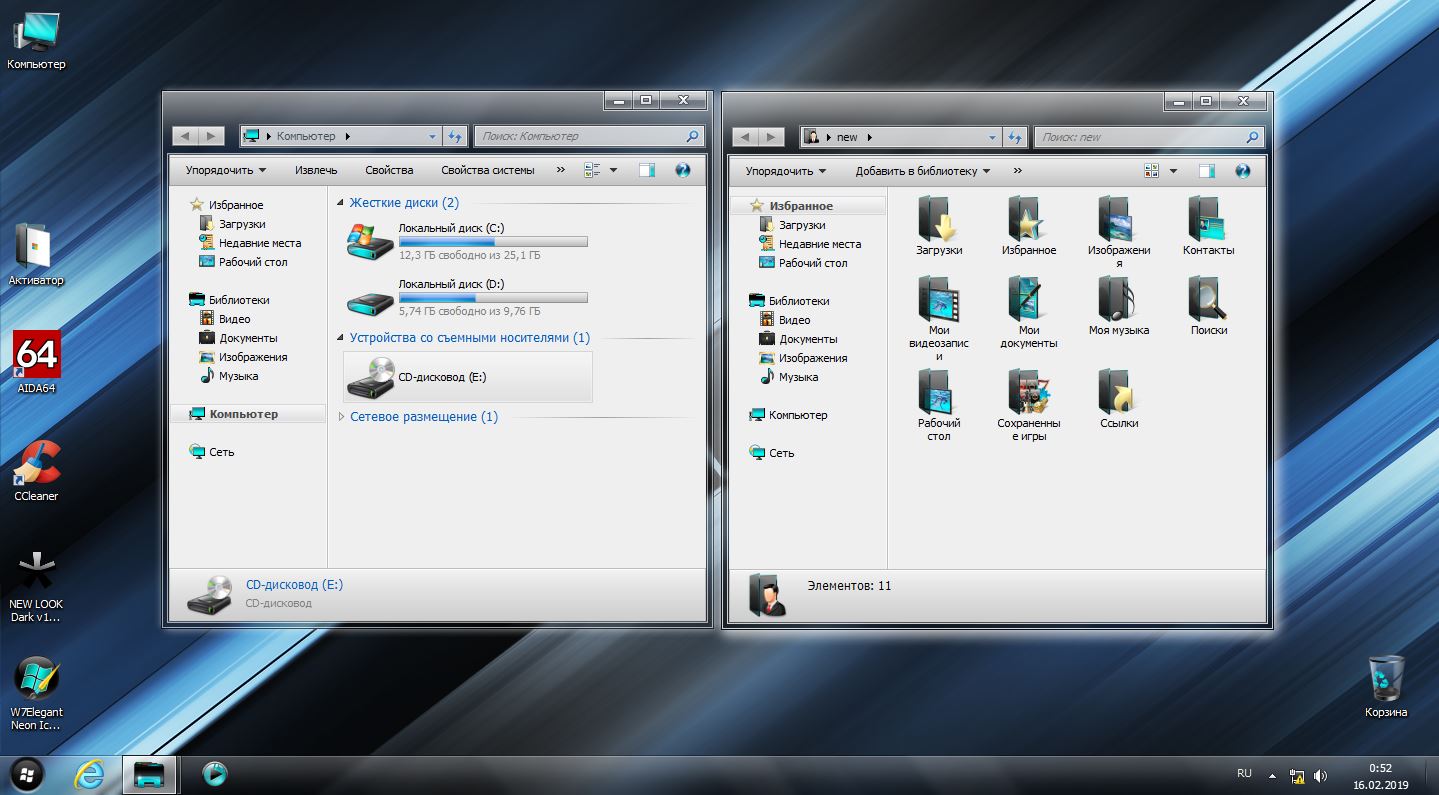
Task: Open view options arrow in new window
Action: coord(1173,171)
